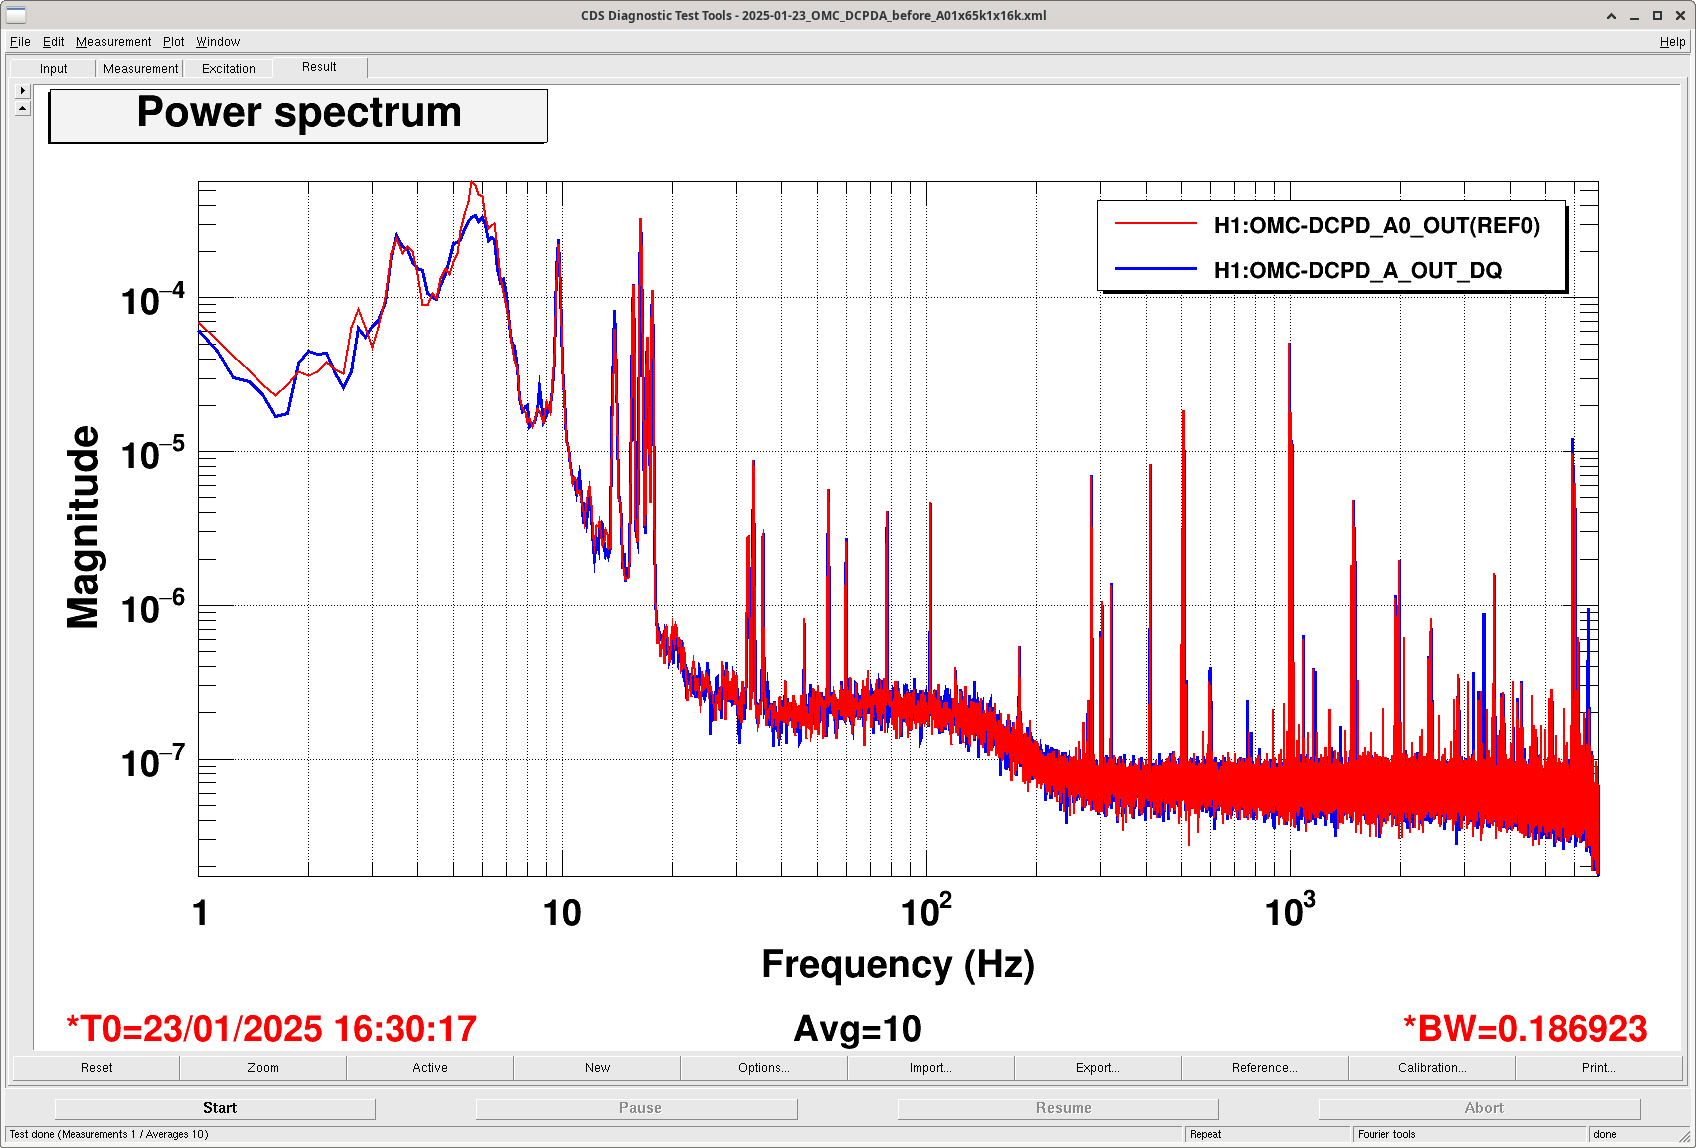Maximize the diagnostic tools window
This screenshot has width=1696, height=1148.
click(1657, 16)
